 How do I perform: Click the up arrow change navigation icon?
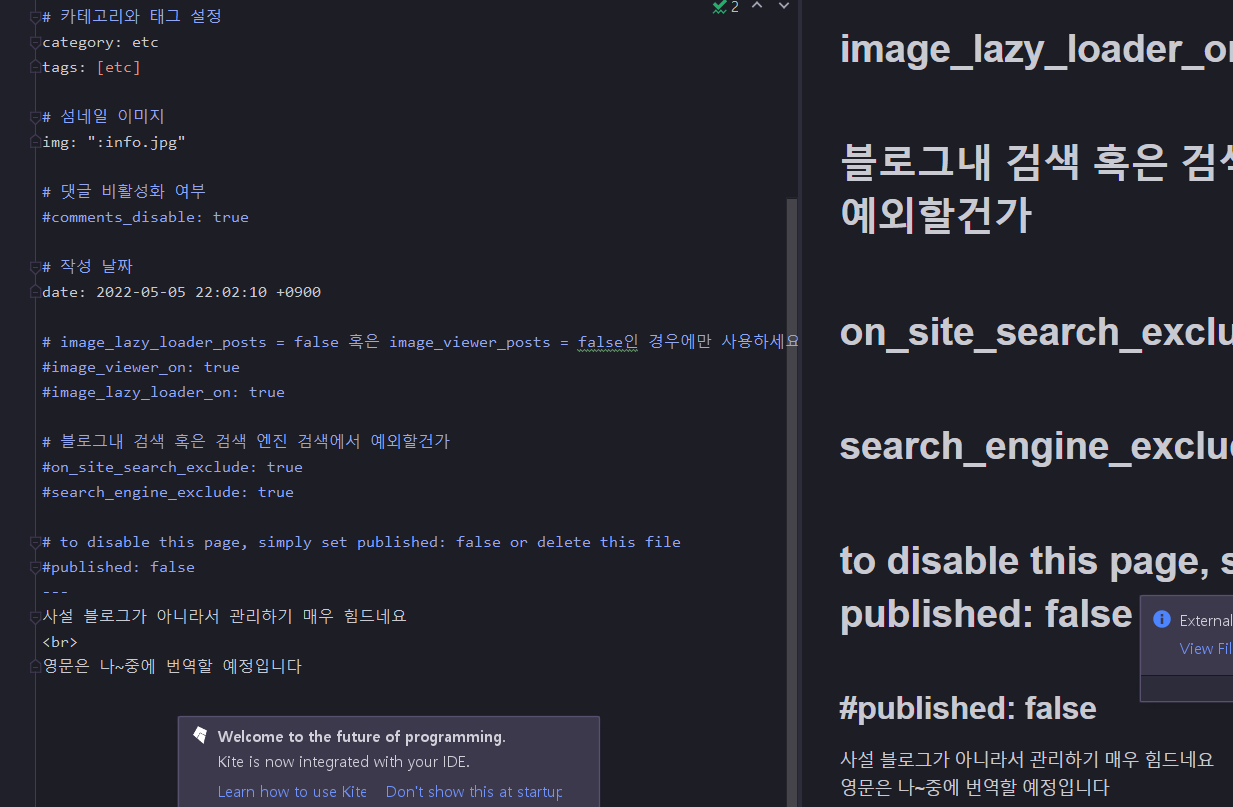point(755,8)
